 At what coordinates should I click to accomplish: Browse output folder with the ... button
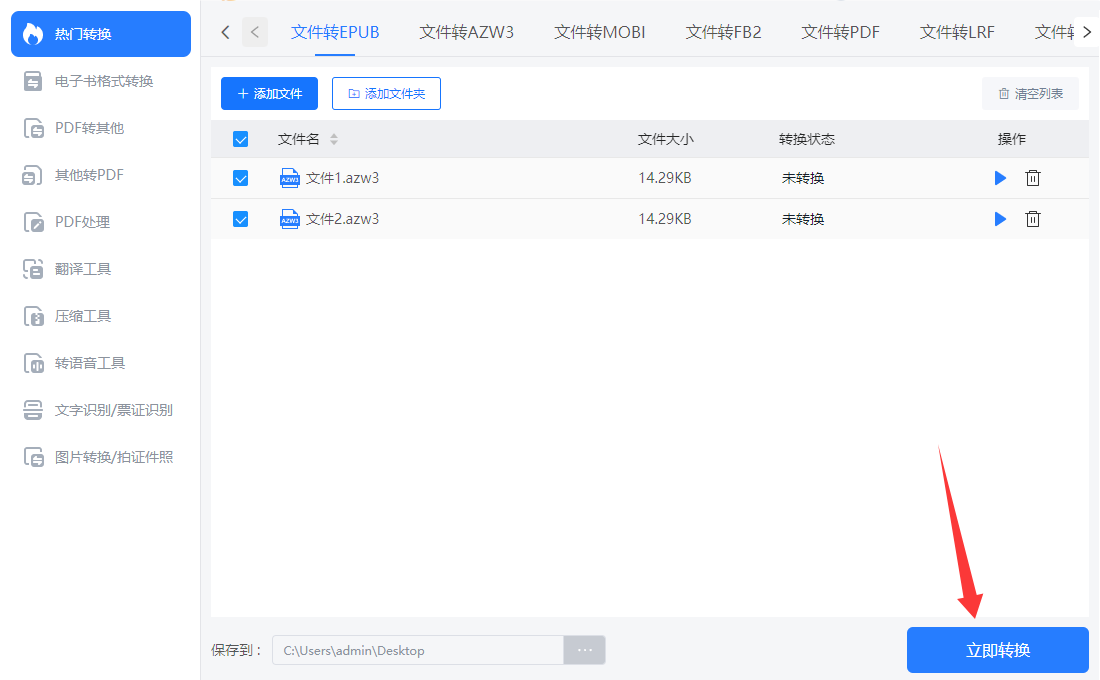[x=585, y=651]
